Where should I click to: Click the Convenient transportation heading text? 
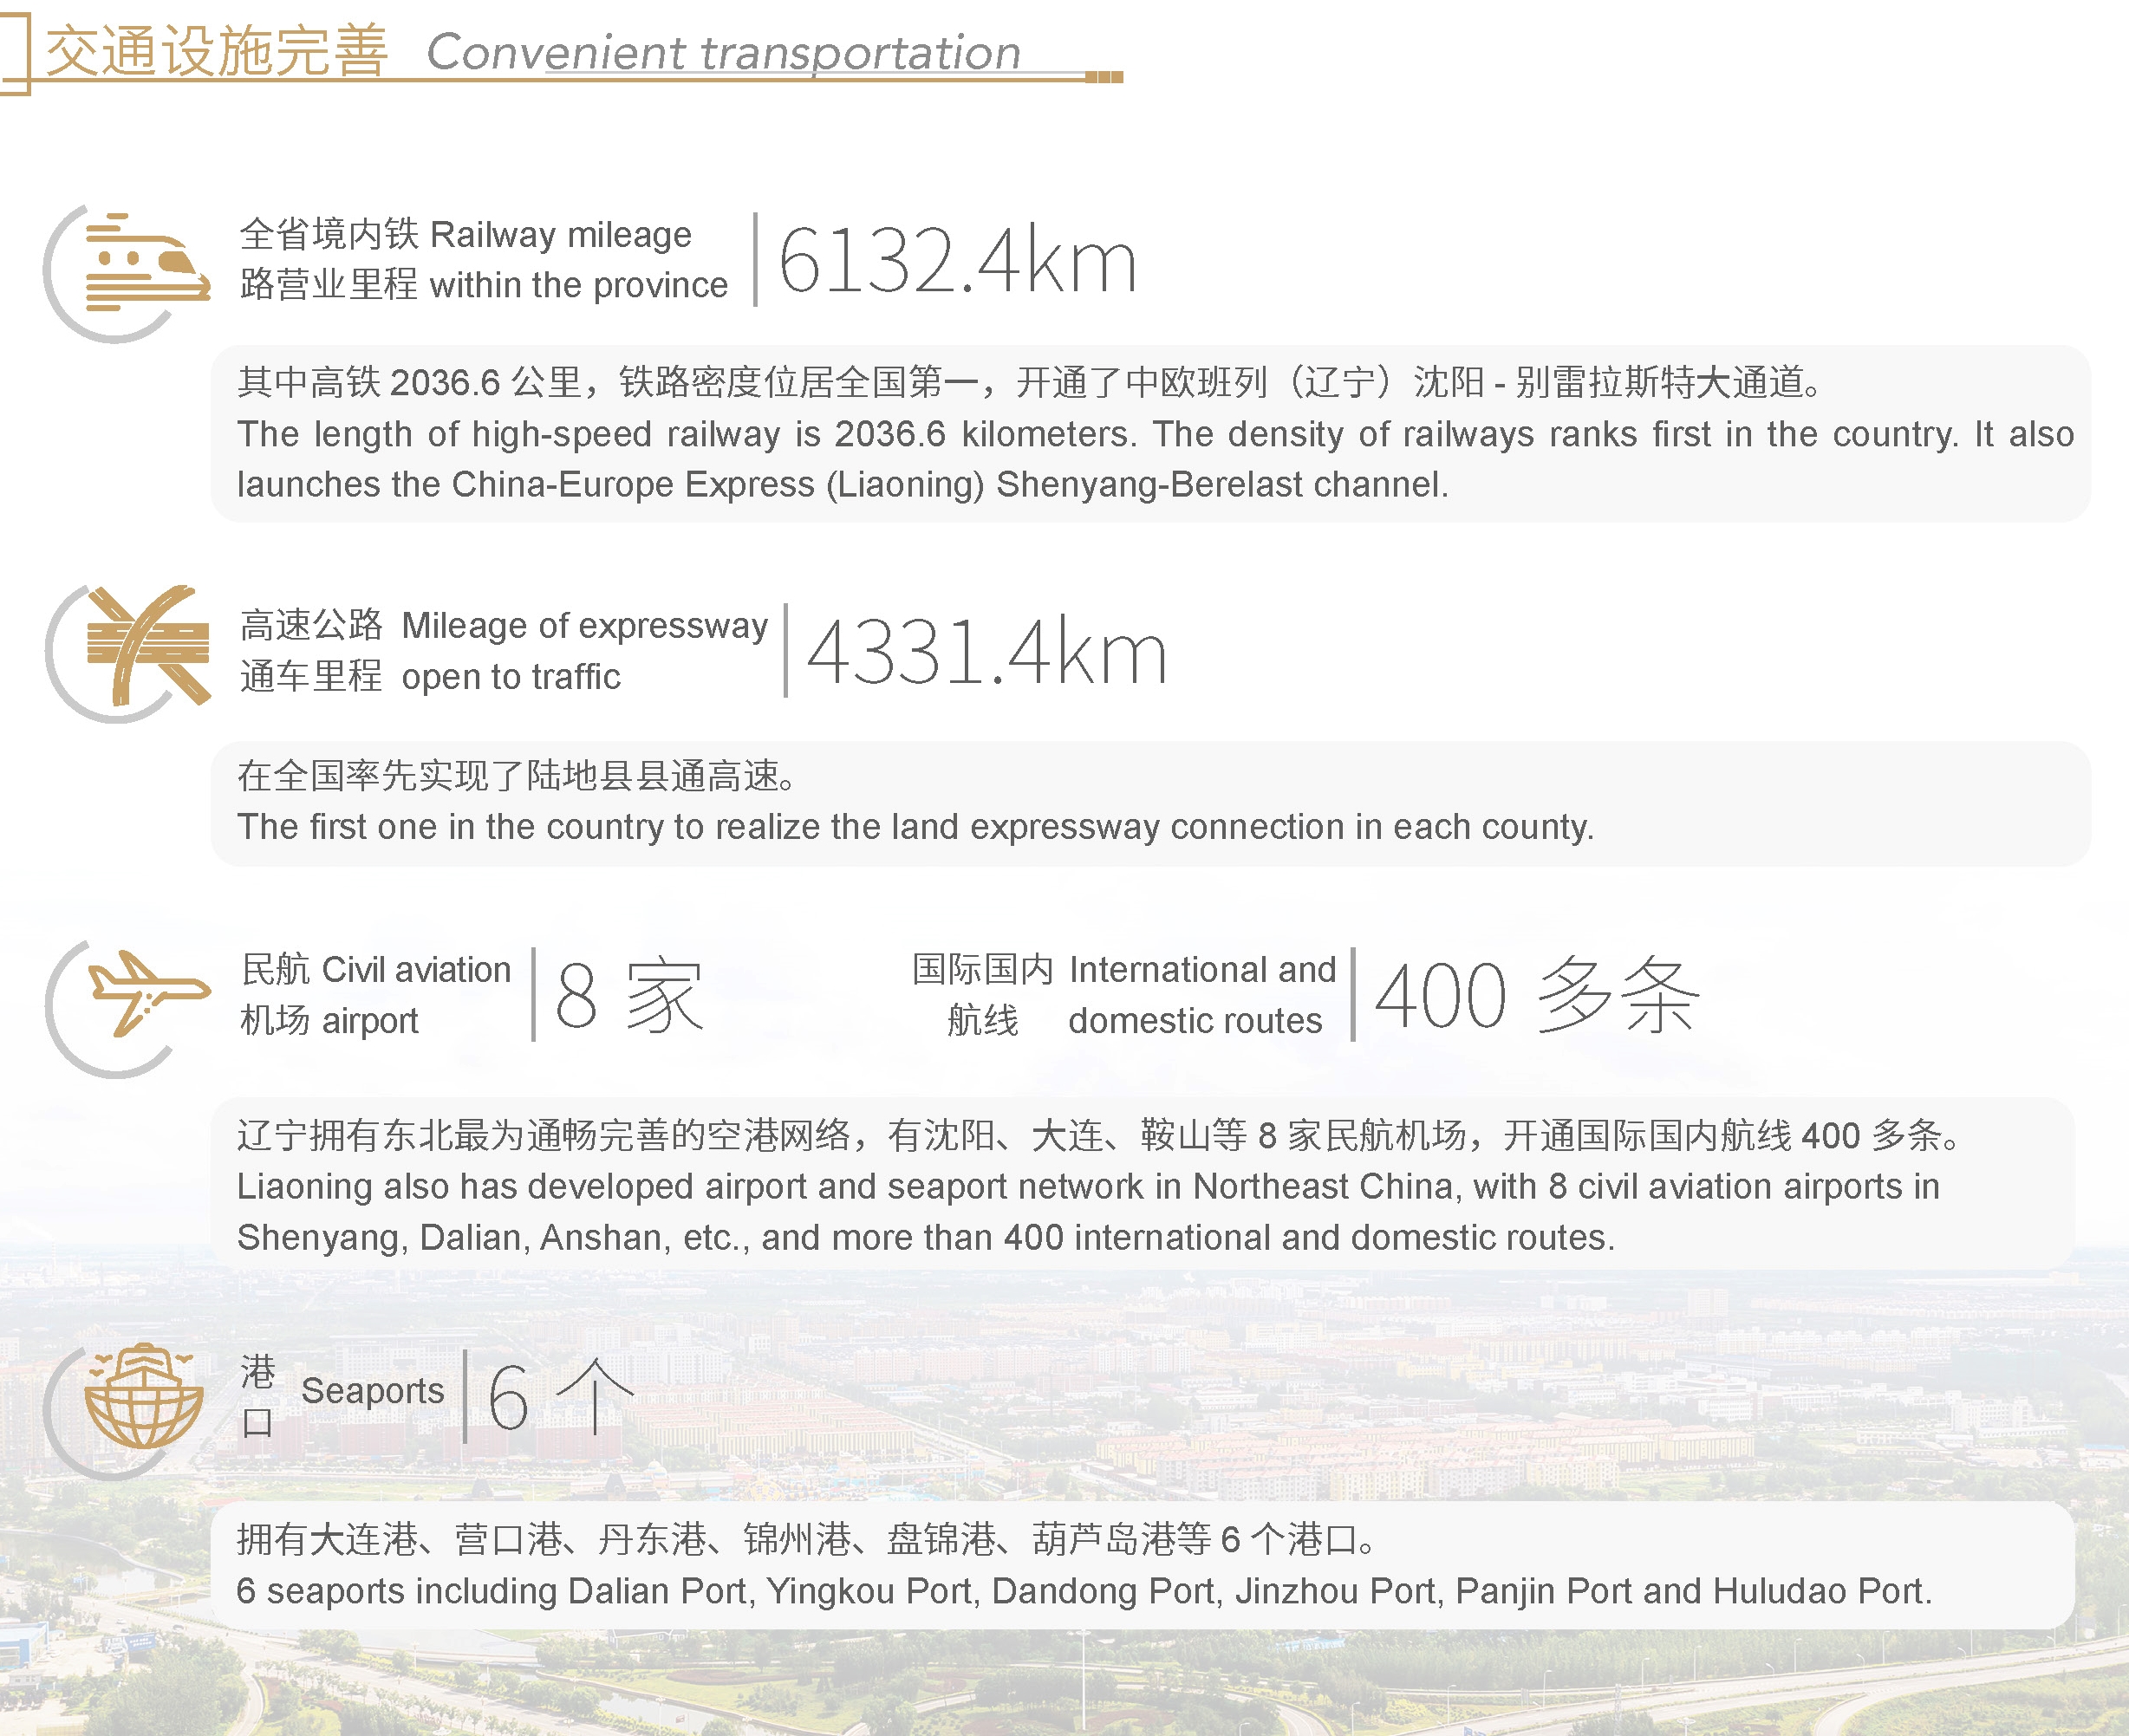(723, 52)
